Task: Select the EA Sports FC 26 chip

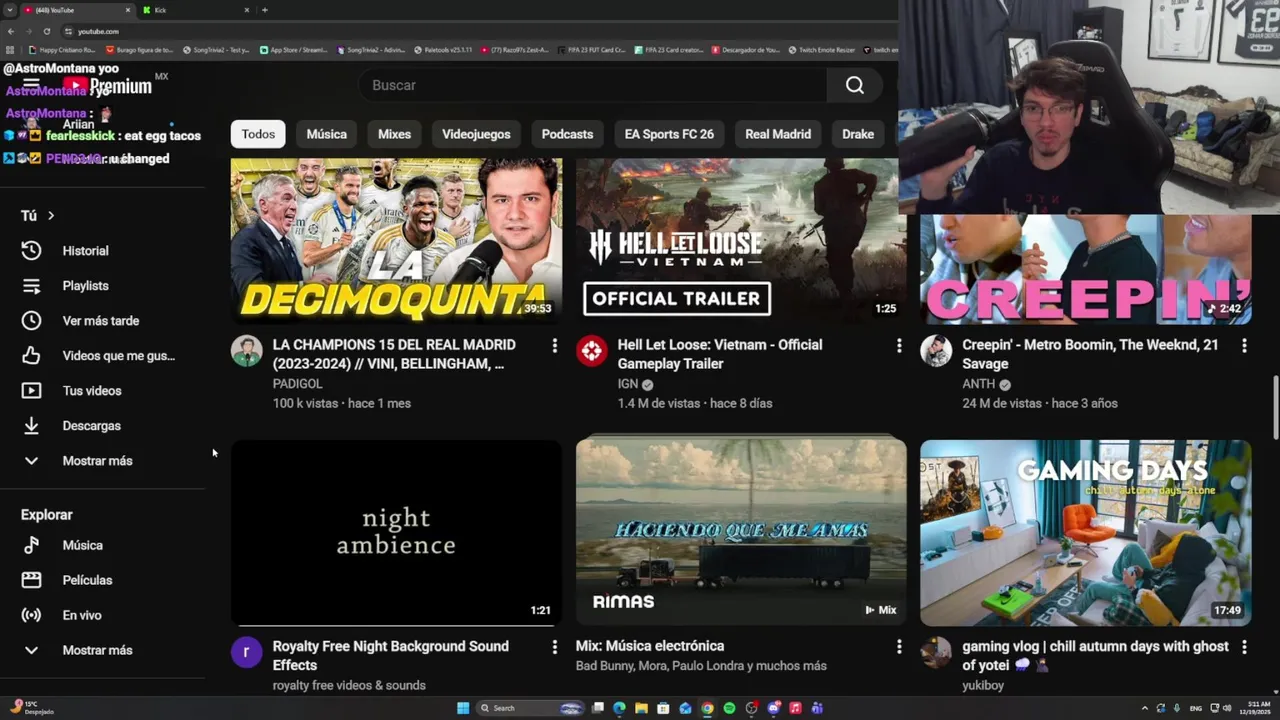Action: [669, 134]
